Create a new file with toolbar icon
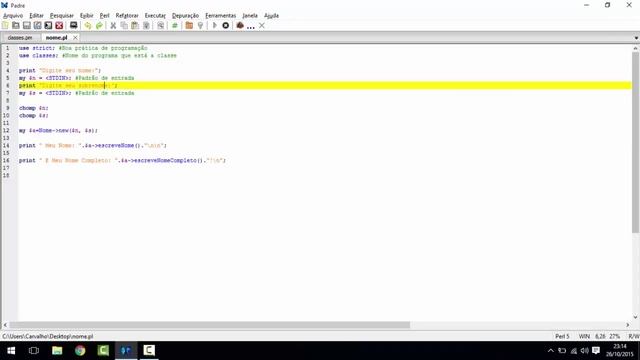 click(5, 25)
